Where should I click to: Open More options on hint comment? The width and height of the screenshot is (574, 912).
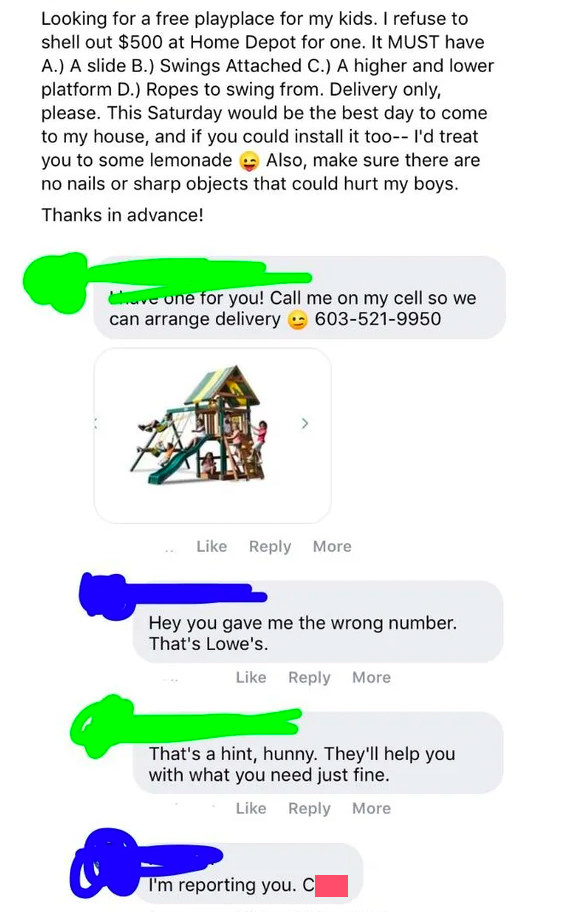[x=372, y=808]
